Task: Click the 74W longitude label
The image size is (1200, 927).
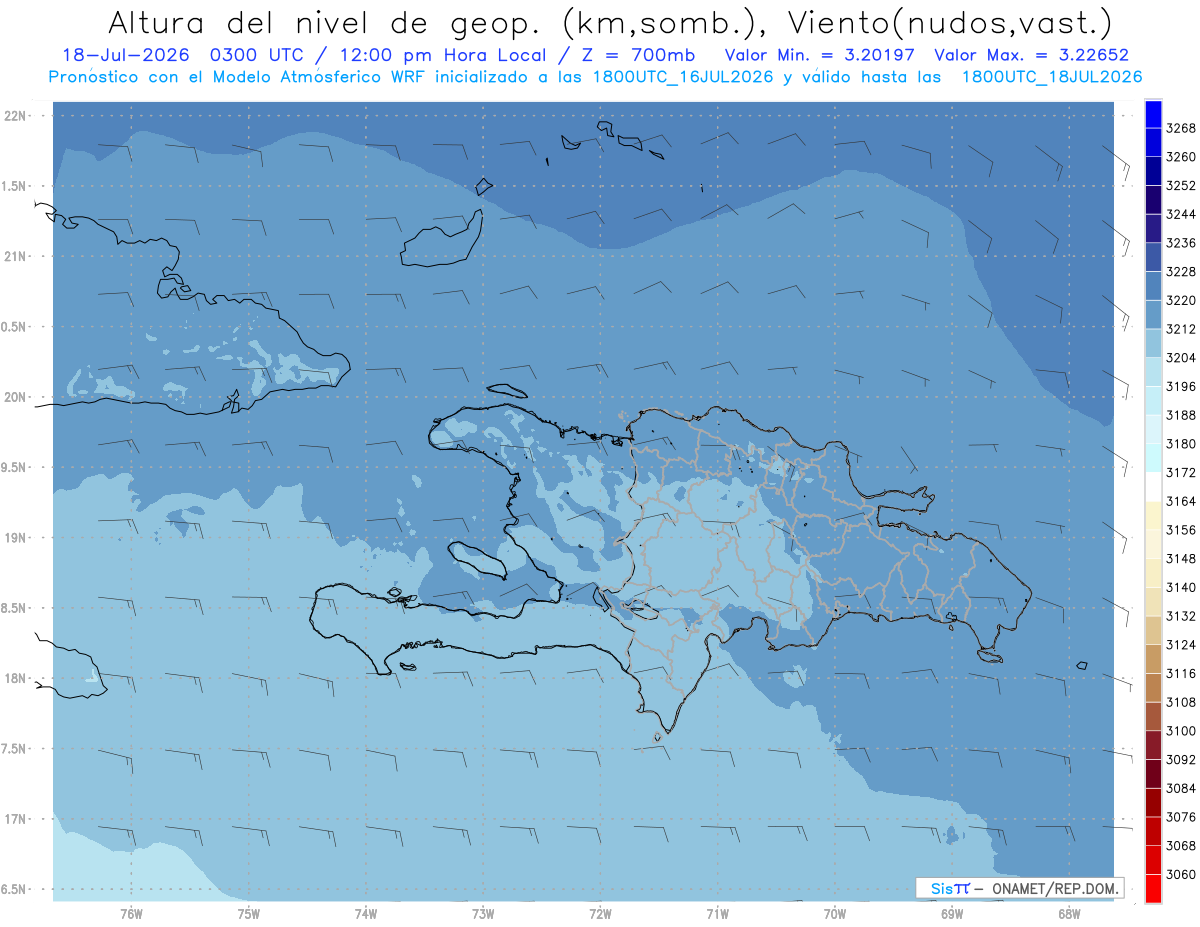Action: click(366, 914)
